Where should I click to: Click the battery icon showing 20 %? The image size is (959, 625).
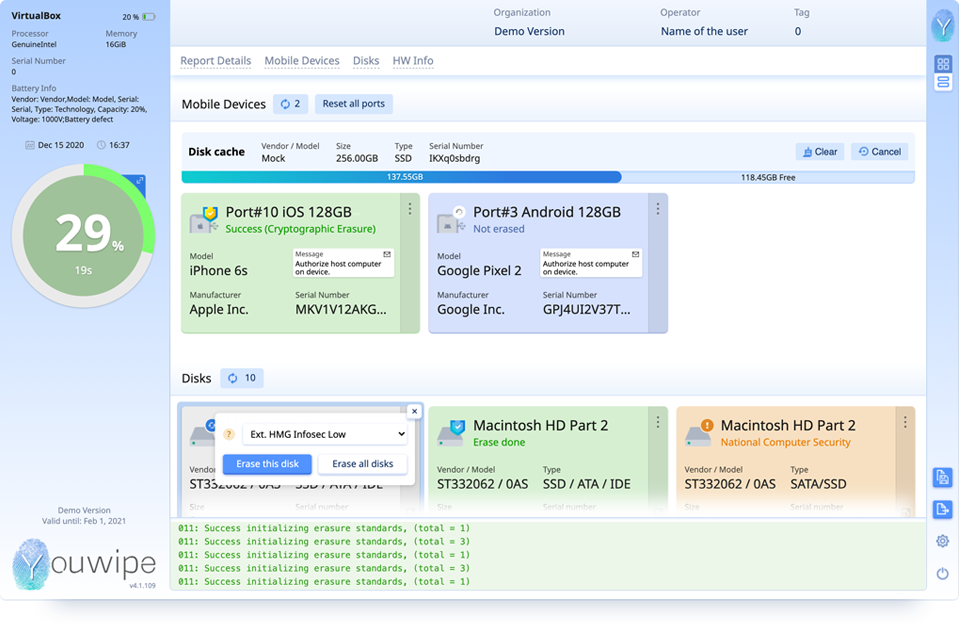[x=149, y=17]
